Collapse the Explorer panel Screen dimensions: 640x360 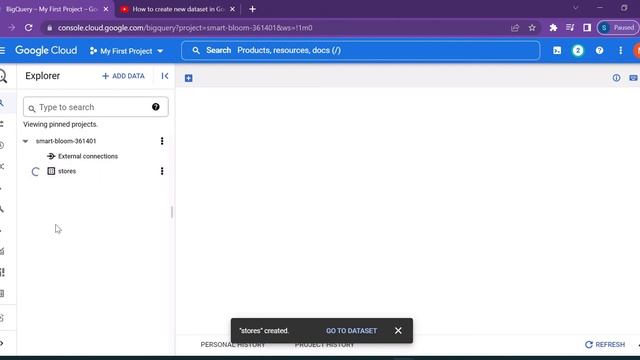click(x=164, y=76)
